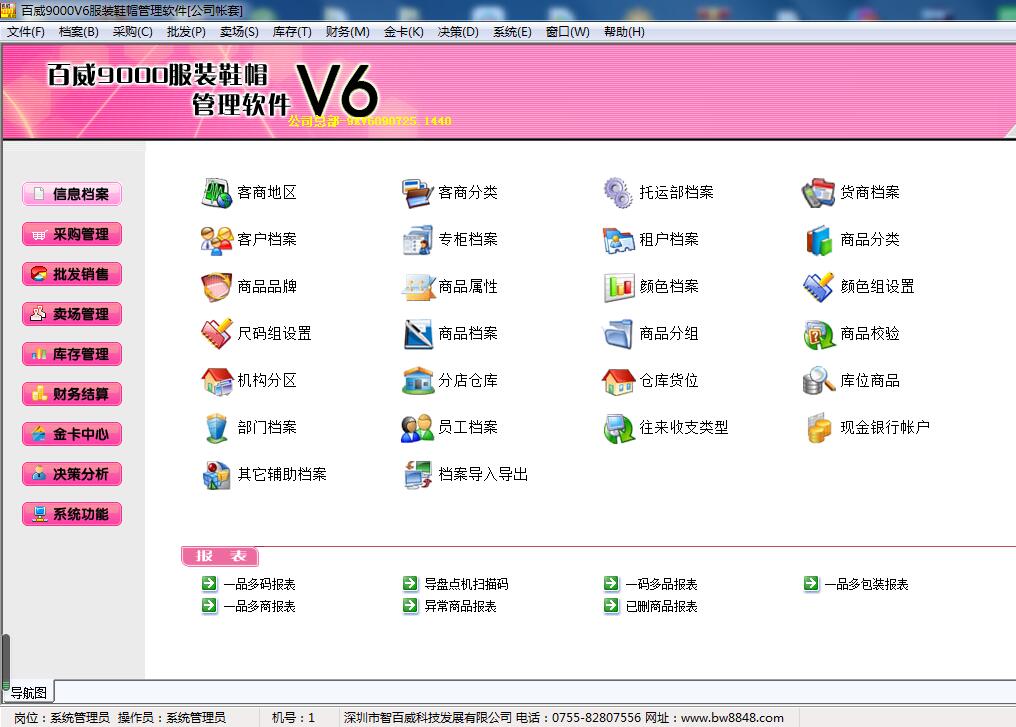Click the 档案导入导出 icon

tap(417, 475)
